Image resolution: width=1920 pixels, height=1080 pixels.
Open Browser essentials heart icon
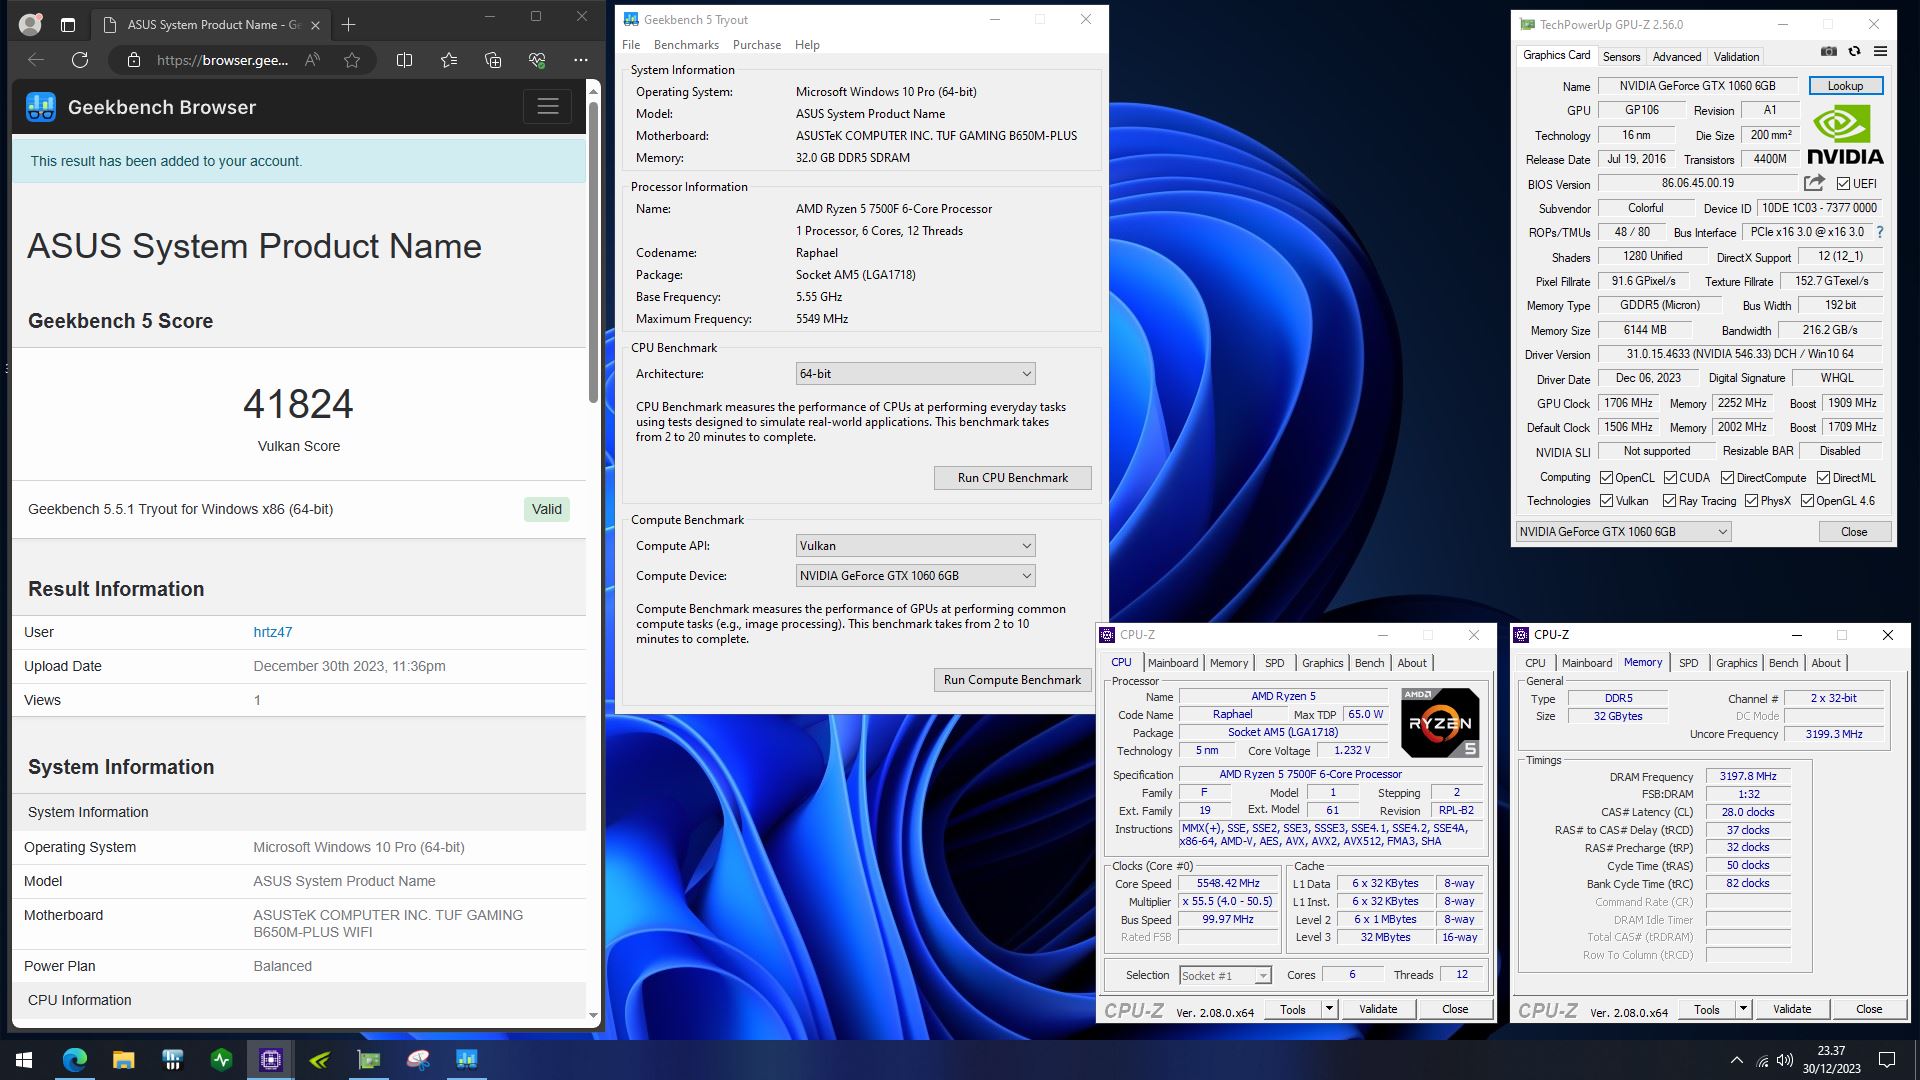point(537,60)
